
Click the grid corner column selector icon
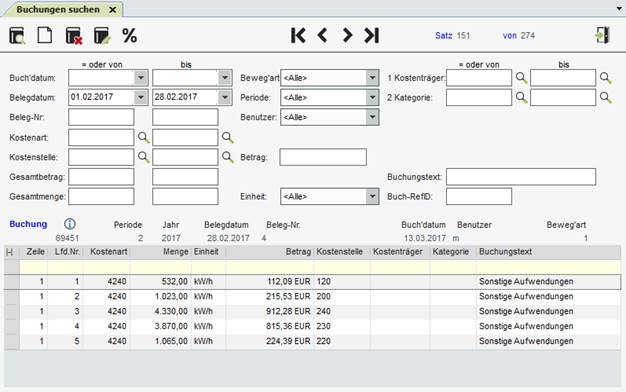(10, 252)
